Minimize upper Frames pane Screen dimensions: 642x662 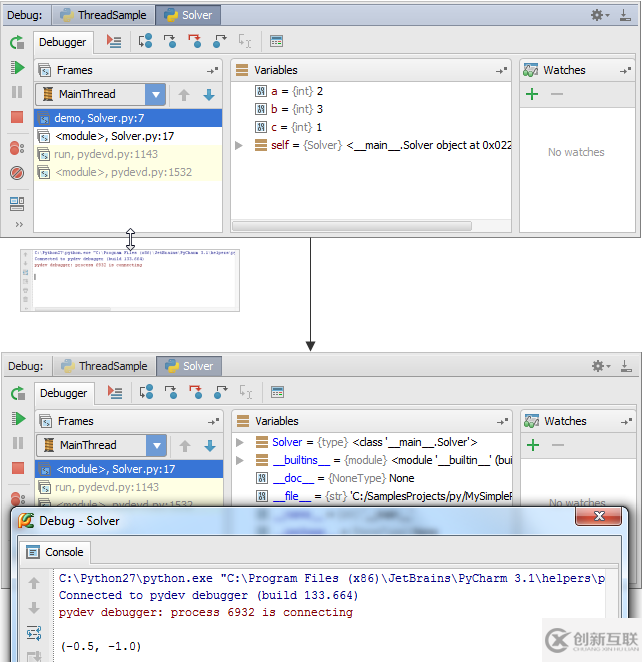pyautogui.click(x=212, y=71)
